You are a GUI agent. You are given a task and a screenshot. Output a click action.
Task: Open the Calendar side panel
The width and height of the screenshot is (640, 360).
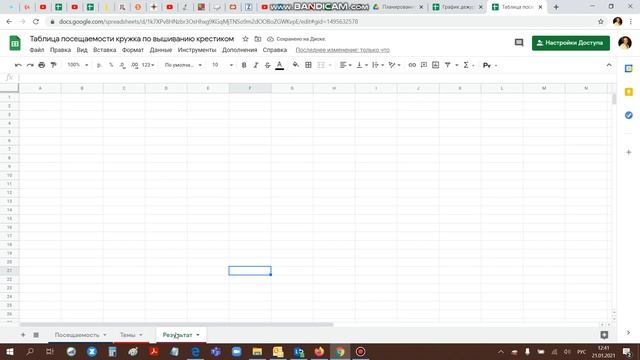tap(629, 69)
